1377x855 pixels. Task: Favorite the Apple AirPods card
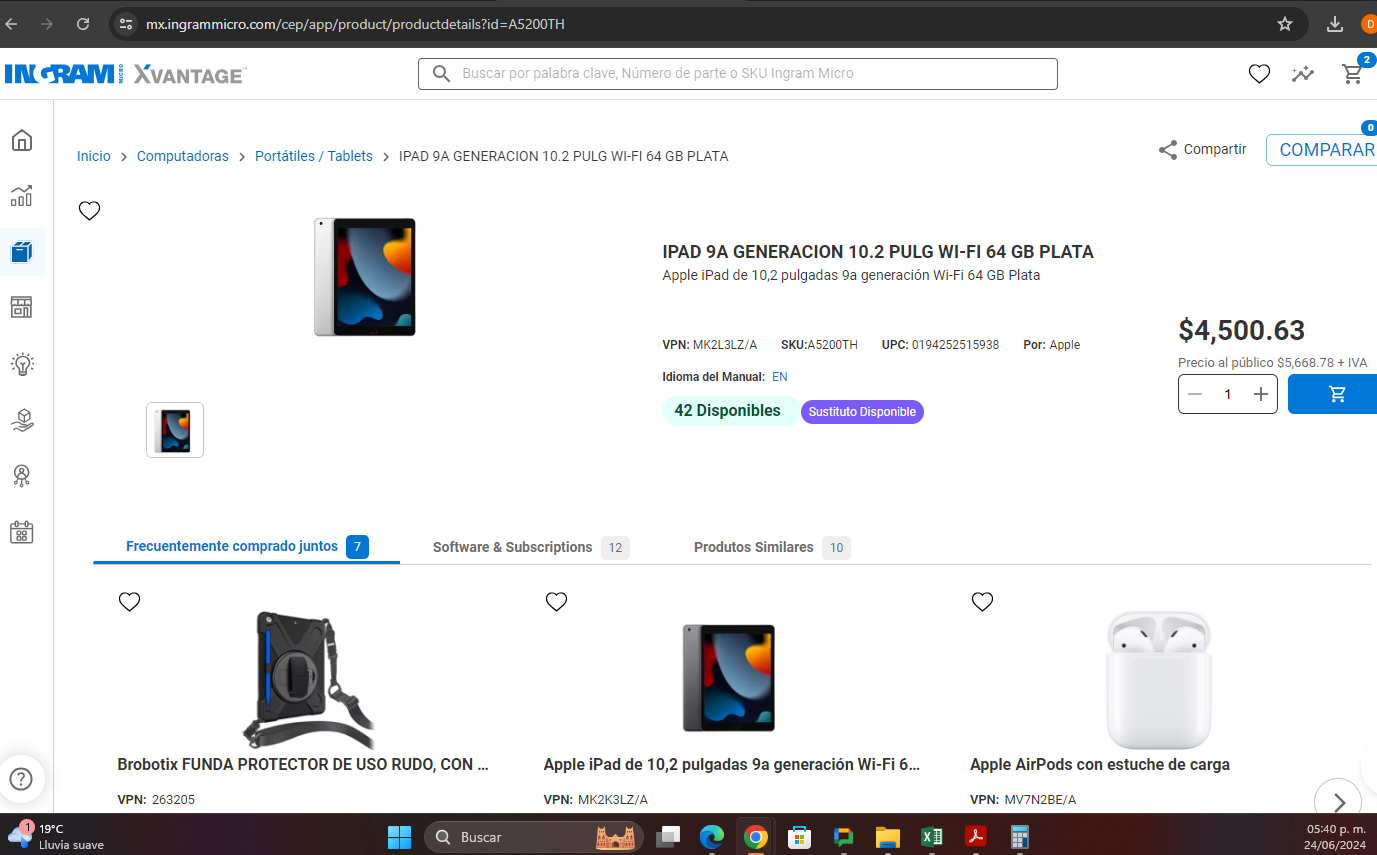[x=982, y=601]
